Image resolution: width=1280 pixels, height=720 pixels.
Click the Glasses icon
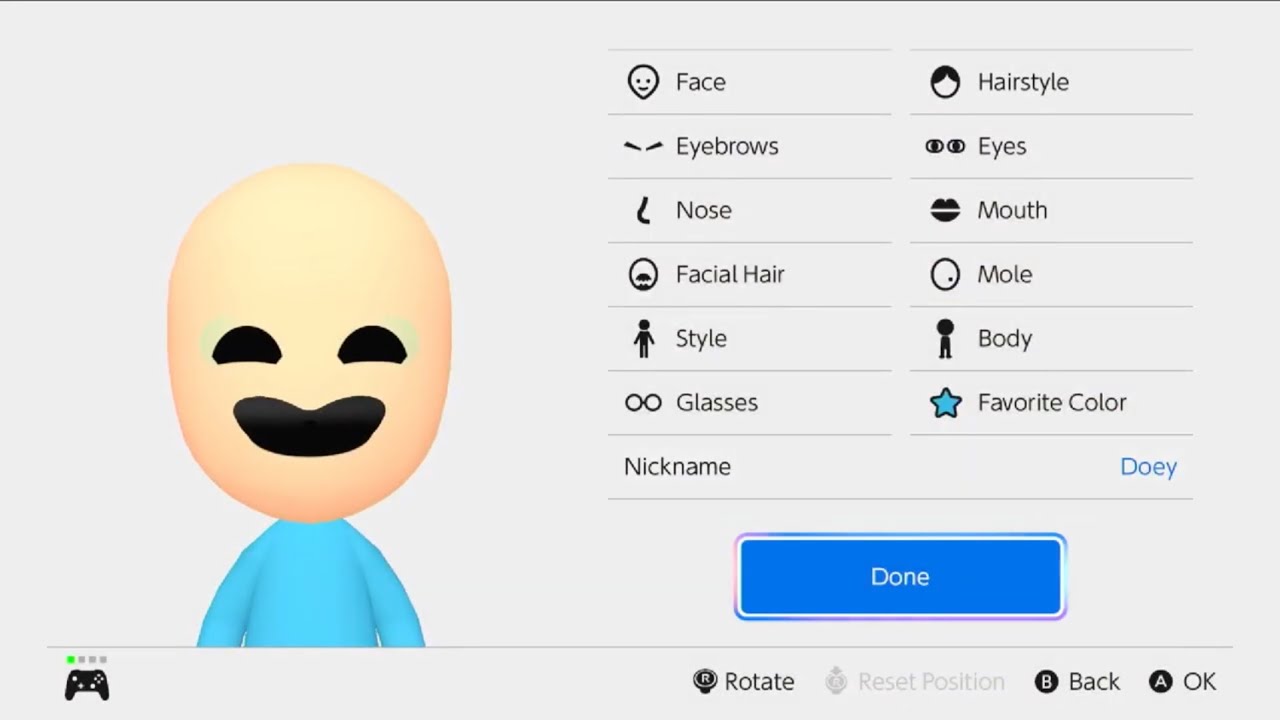coord(643,402)
